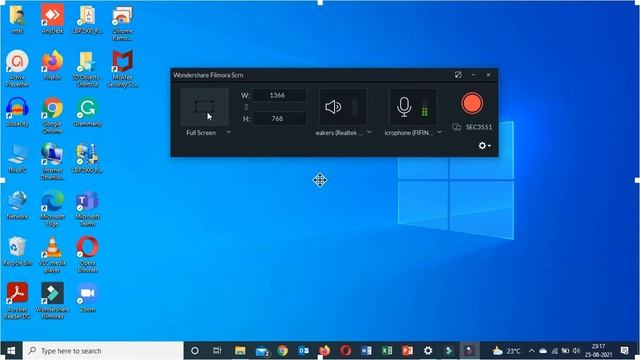Open the Firefox desktop shortcut
Screen dimensions: 640x360
(x=52, y=65)
